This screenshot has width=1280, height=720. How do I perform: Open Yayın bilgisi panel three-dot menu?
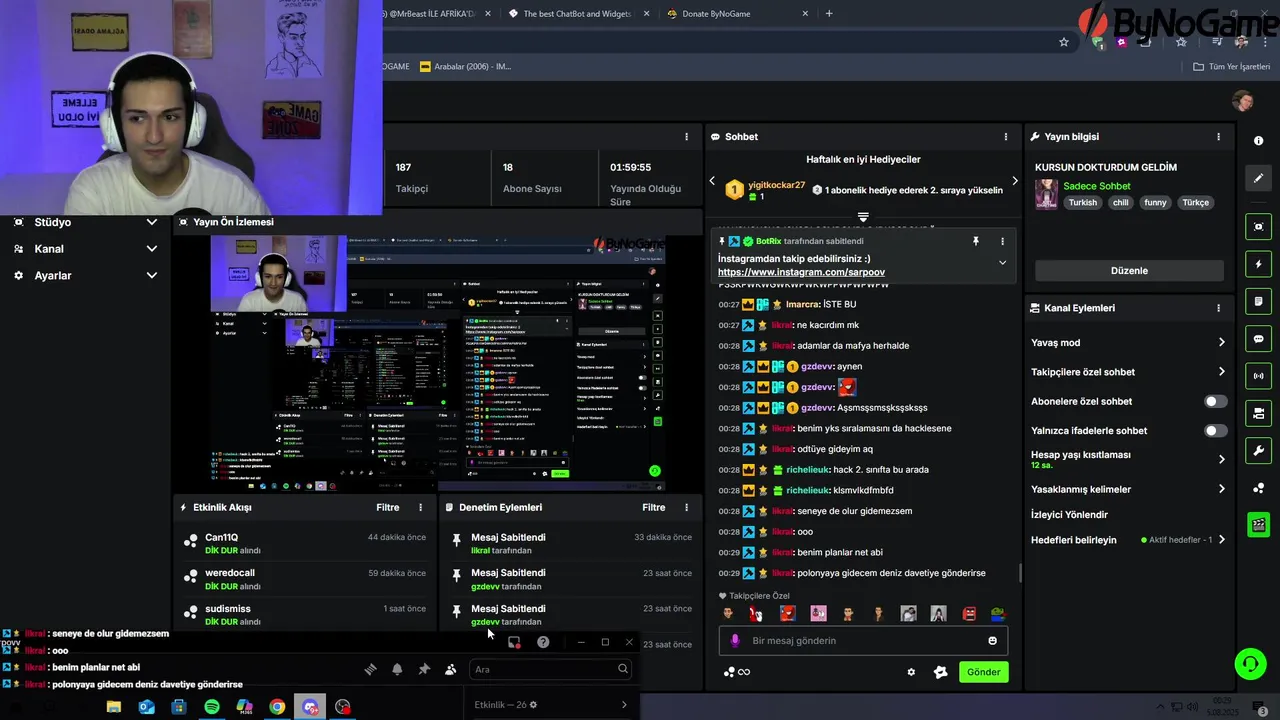tap(1218, 137)
